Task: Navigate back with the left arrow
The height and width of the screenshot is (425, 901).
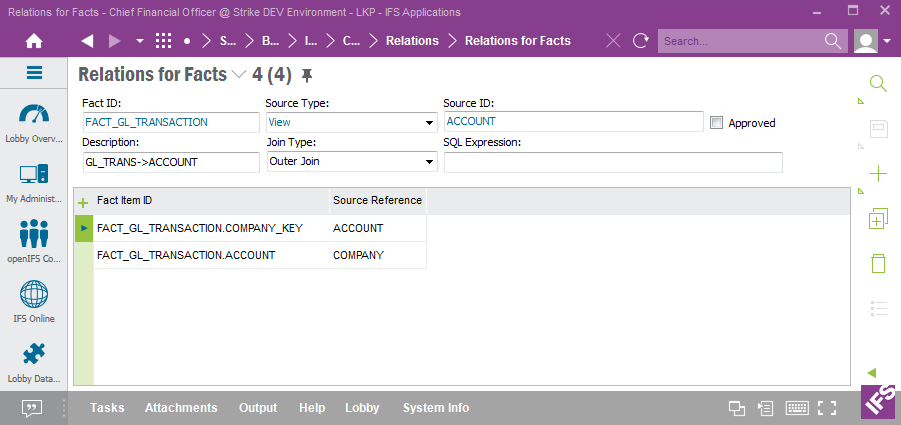Action: 87,41
